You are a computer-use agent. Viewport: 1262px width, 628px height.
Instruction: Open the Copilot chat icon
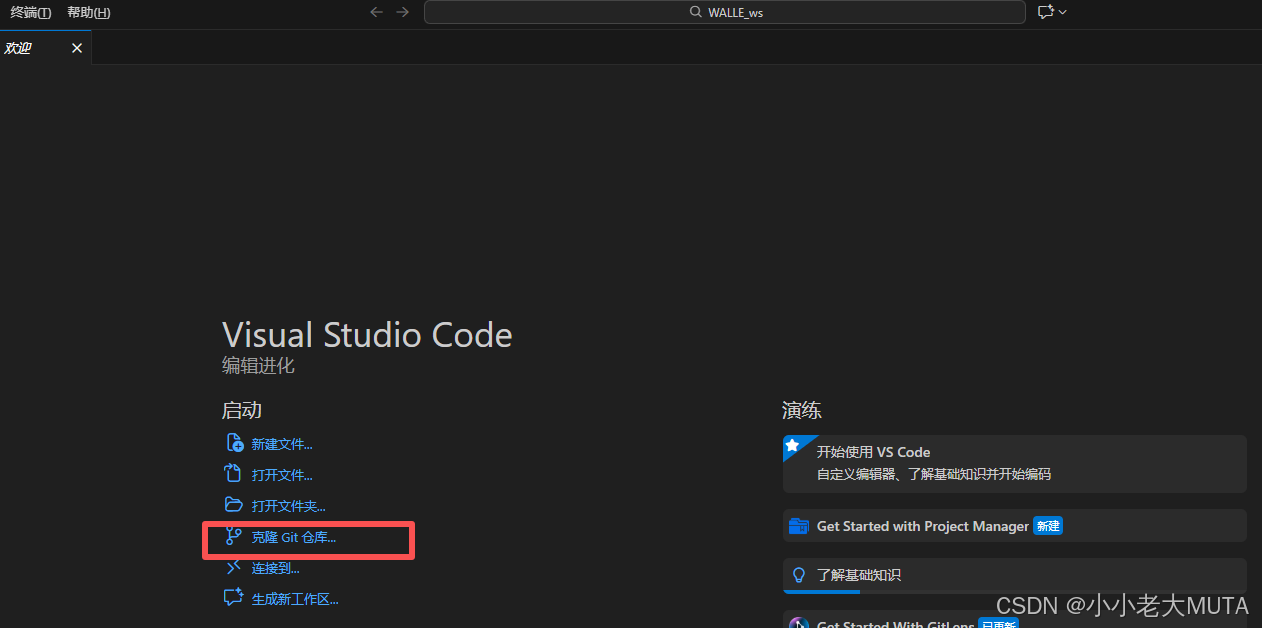point(1046,12)
